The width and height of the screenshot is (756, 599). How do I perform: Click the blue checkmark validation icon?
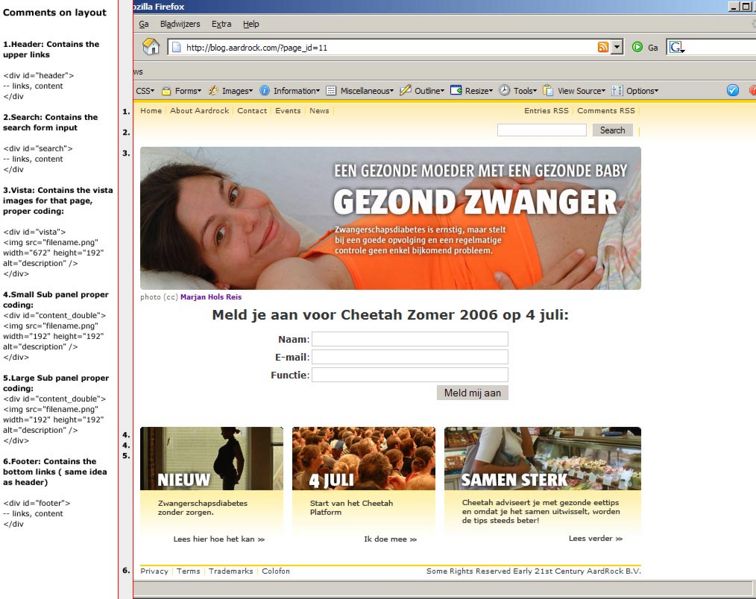pos(733,90)
